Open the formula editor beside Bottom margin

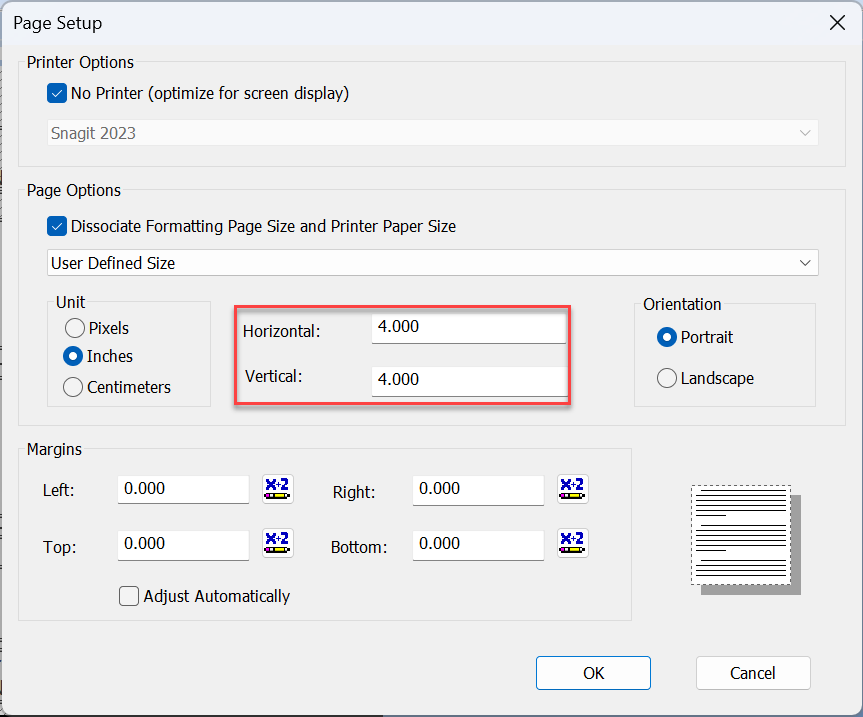pyautogui.click(x=572, y=544)
